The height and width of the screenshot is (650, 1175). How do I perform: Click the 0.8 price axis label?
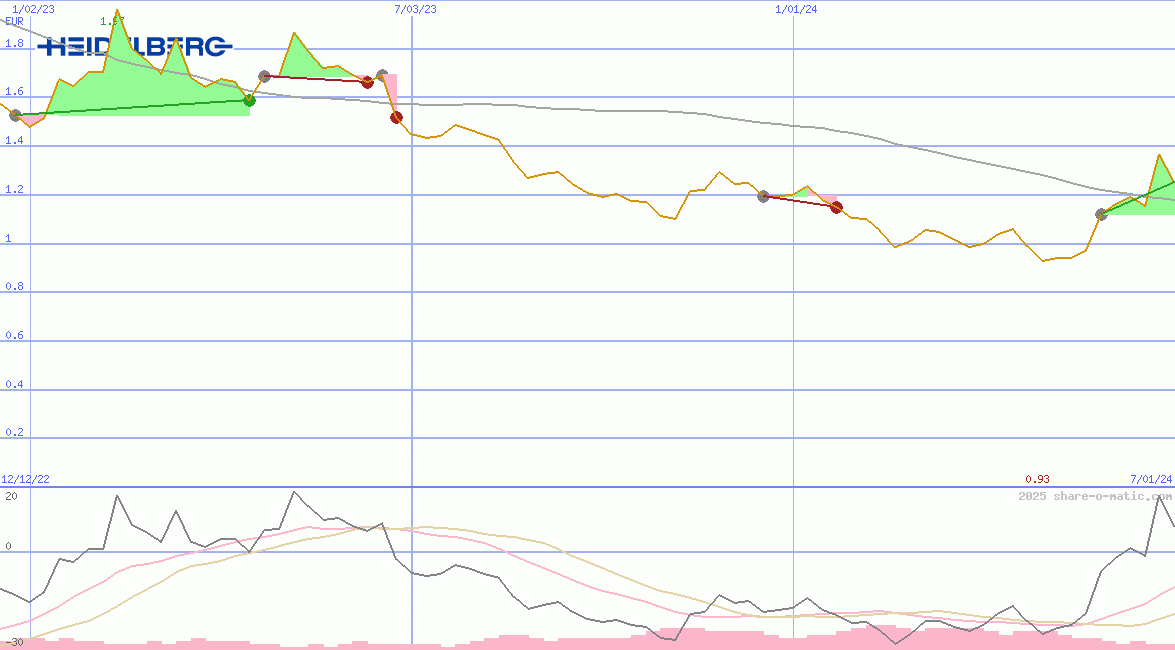pos(14,287)
